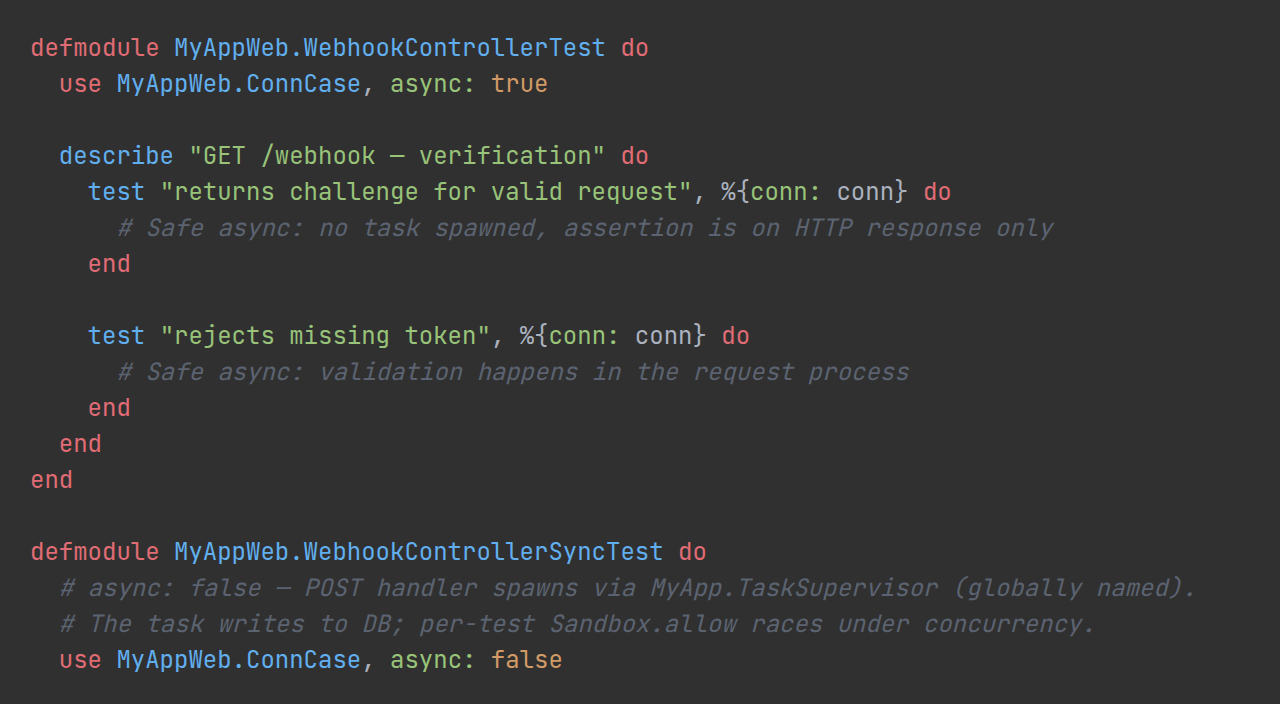Click the "do" keyword after the describe string

[635, 156]
